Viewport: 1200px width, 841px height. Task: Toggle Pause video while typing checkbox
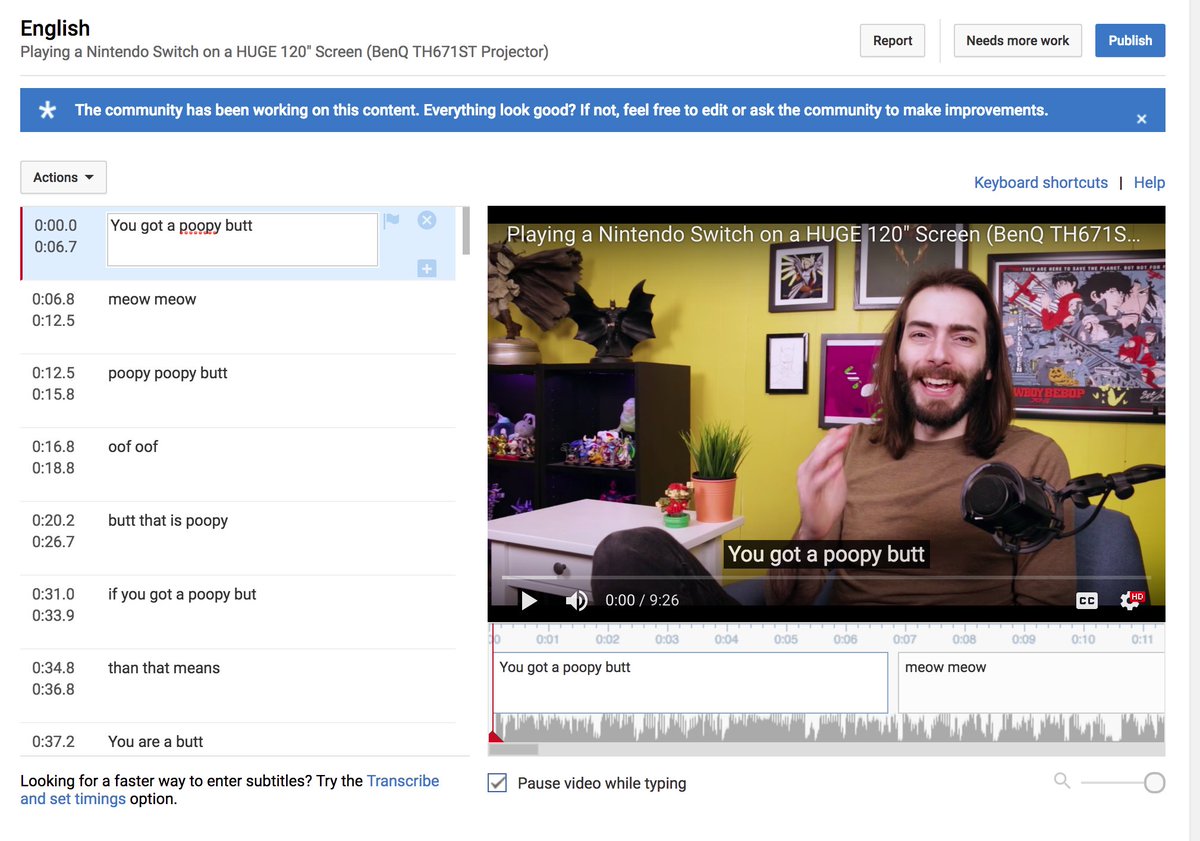[x=497, y=783]
